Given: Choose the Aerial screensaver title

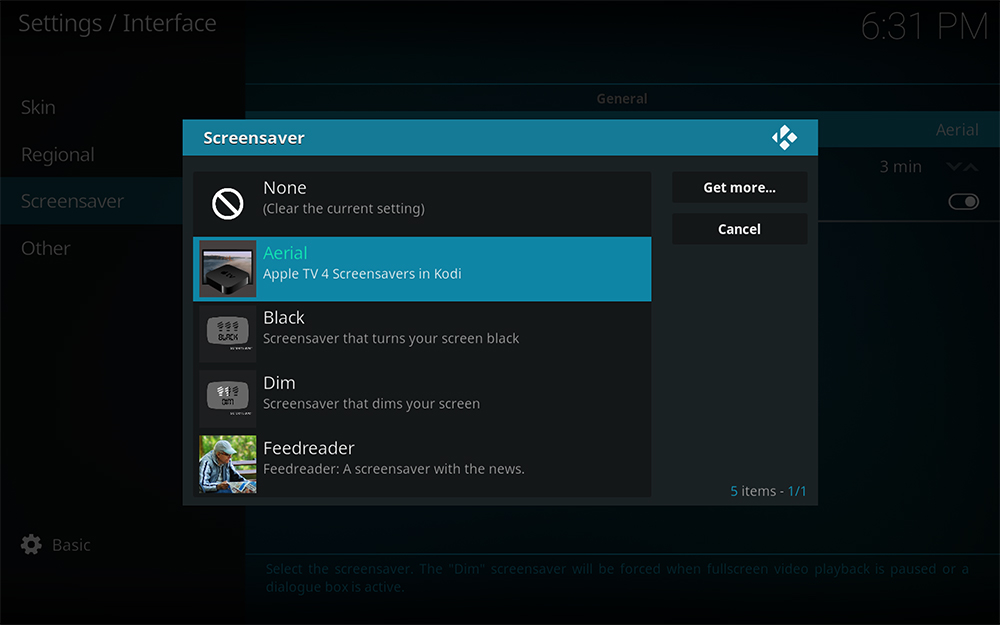Looking at the screenshot, I should click(285, 253).
